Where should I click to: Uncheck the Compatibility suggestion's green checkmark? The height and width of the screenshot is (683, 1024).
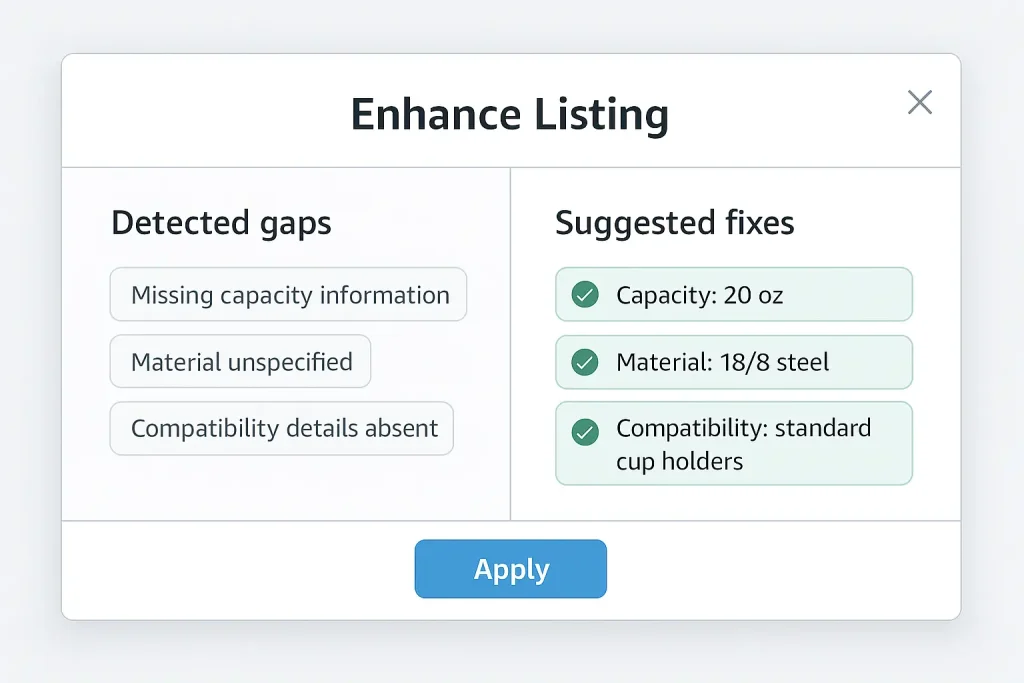pyautogui.click(x=584, y=432)
